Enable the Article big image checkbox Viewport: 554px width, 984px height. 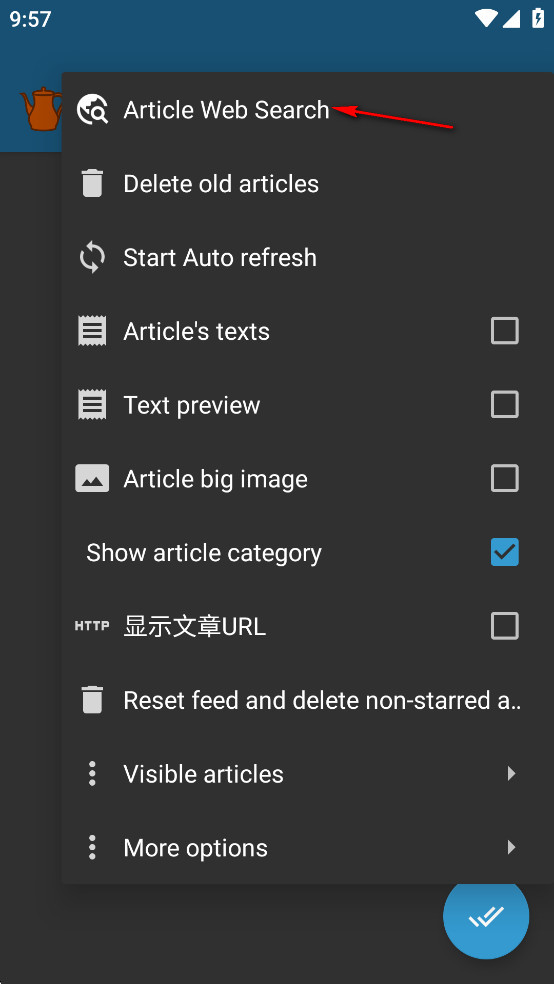pyautogui.click(x=505, y=479)
